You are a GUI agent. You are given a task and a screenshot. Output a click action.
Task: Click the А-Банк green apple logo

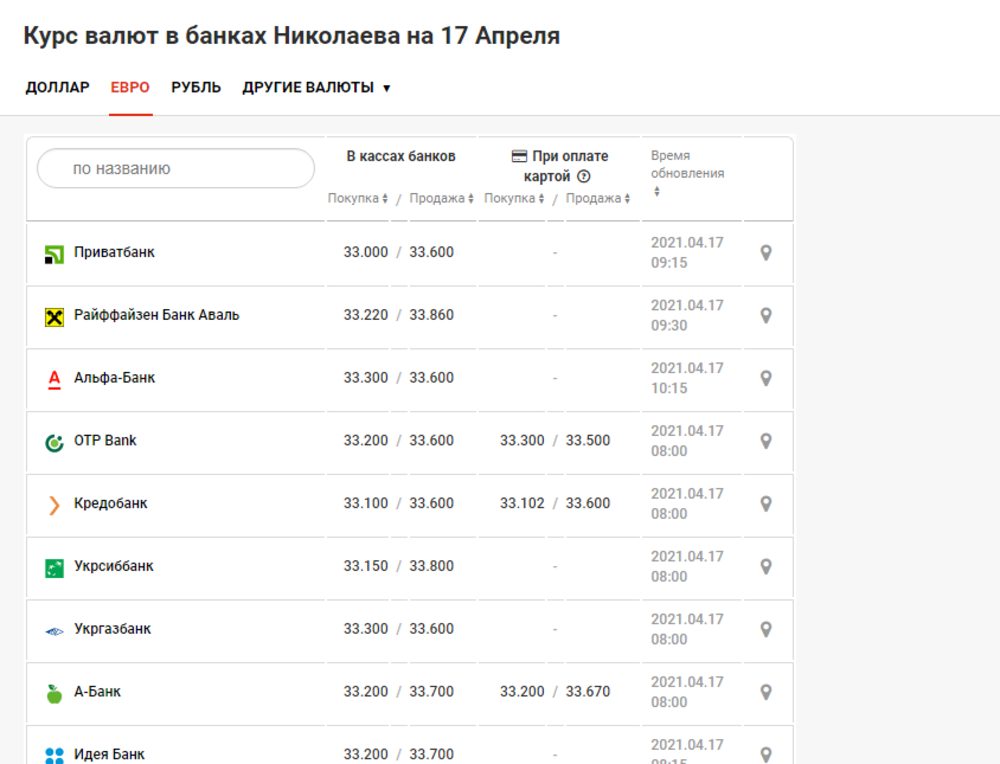pos(54,693)
